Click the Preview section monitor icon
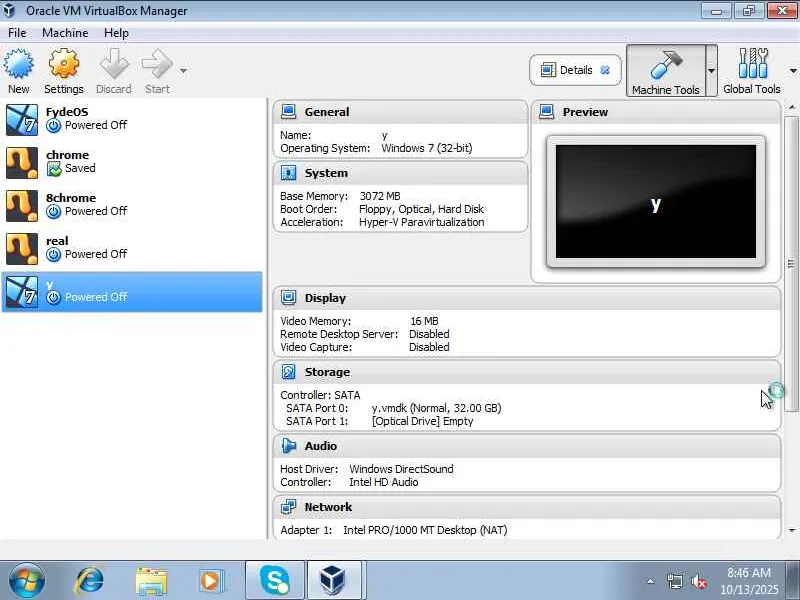This screenshot has height=600, width=800. (x=546, y=111)
